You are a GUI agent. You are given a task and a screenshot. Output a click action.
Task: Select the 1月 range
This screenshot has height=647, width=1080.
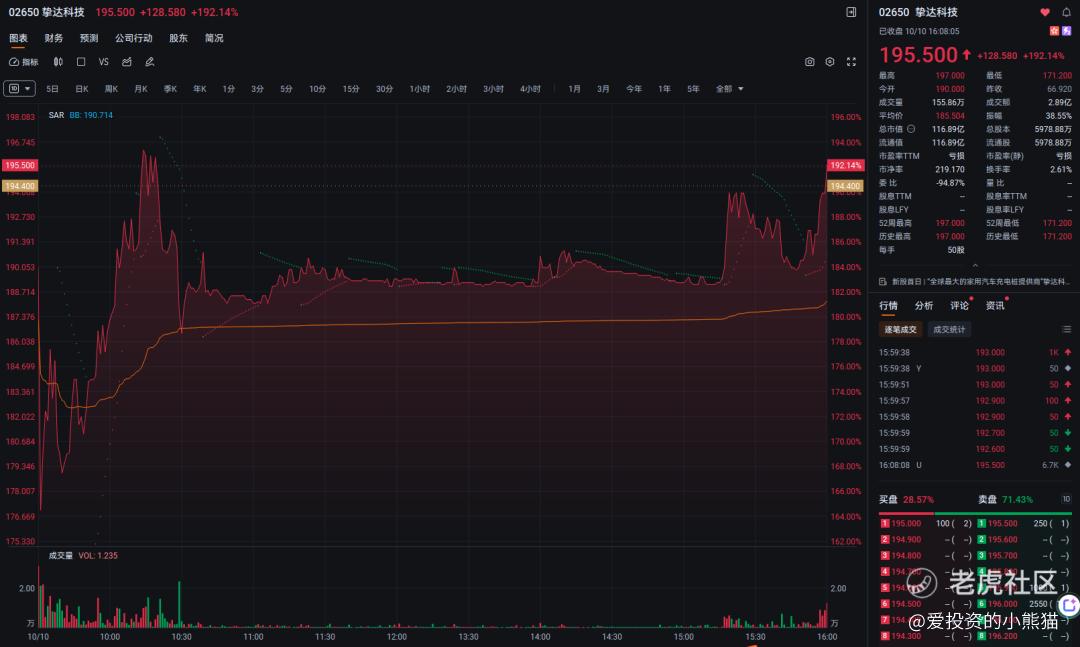coord(574,89)
